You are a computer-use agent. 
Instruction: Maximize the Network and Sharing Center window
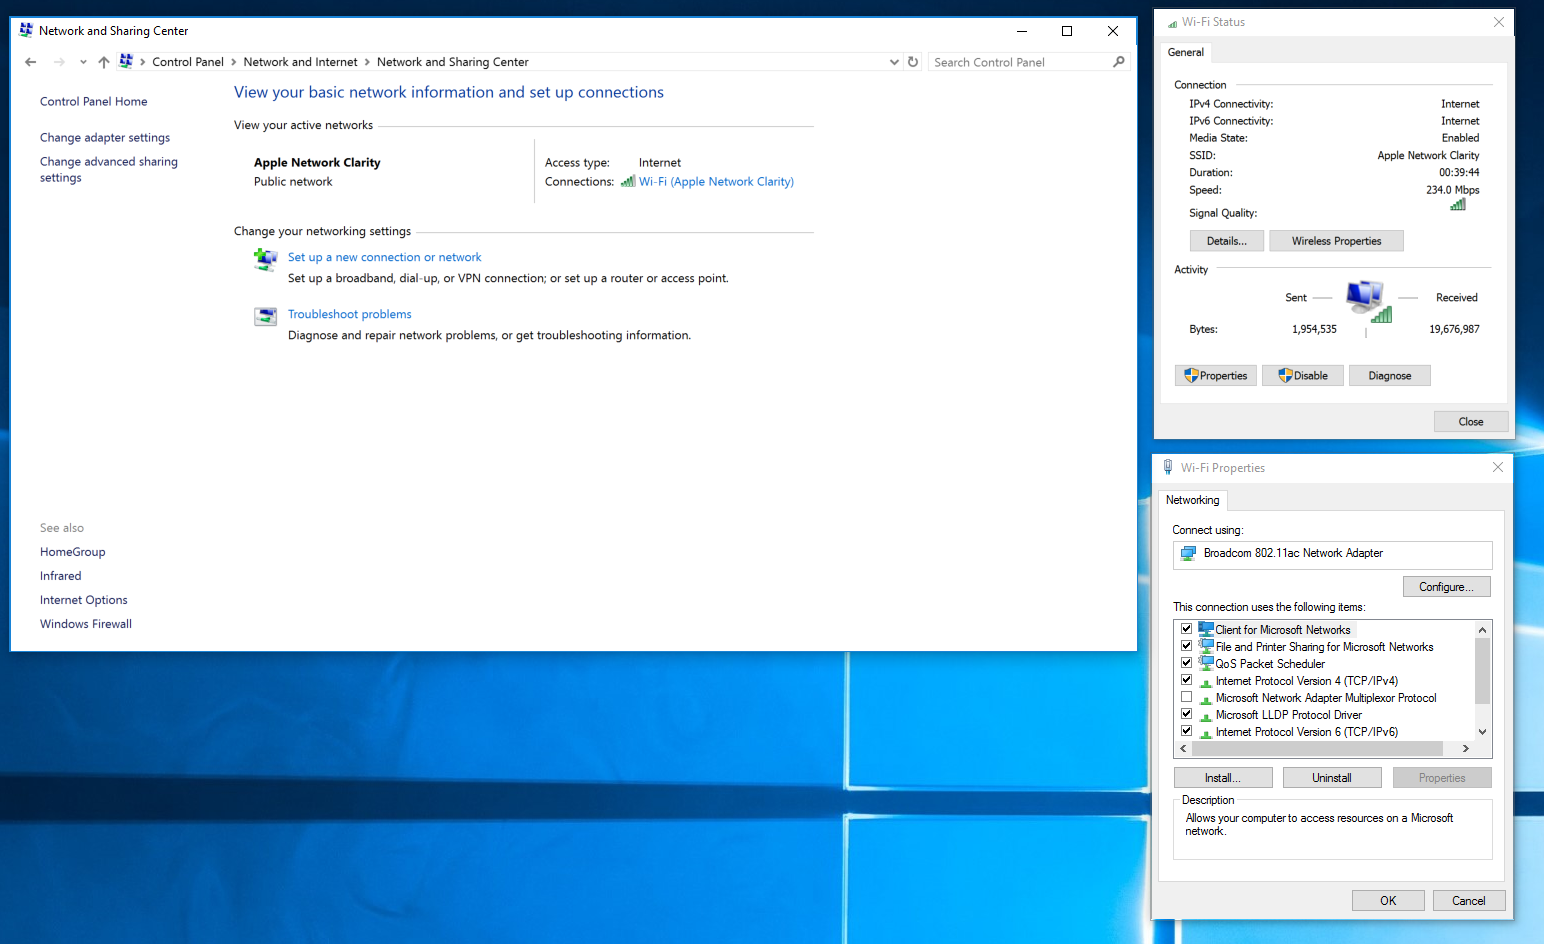[1067, 31]
